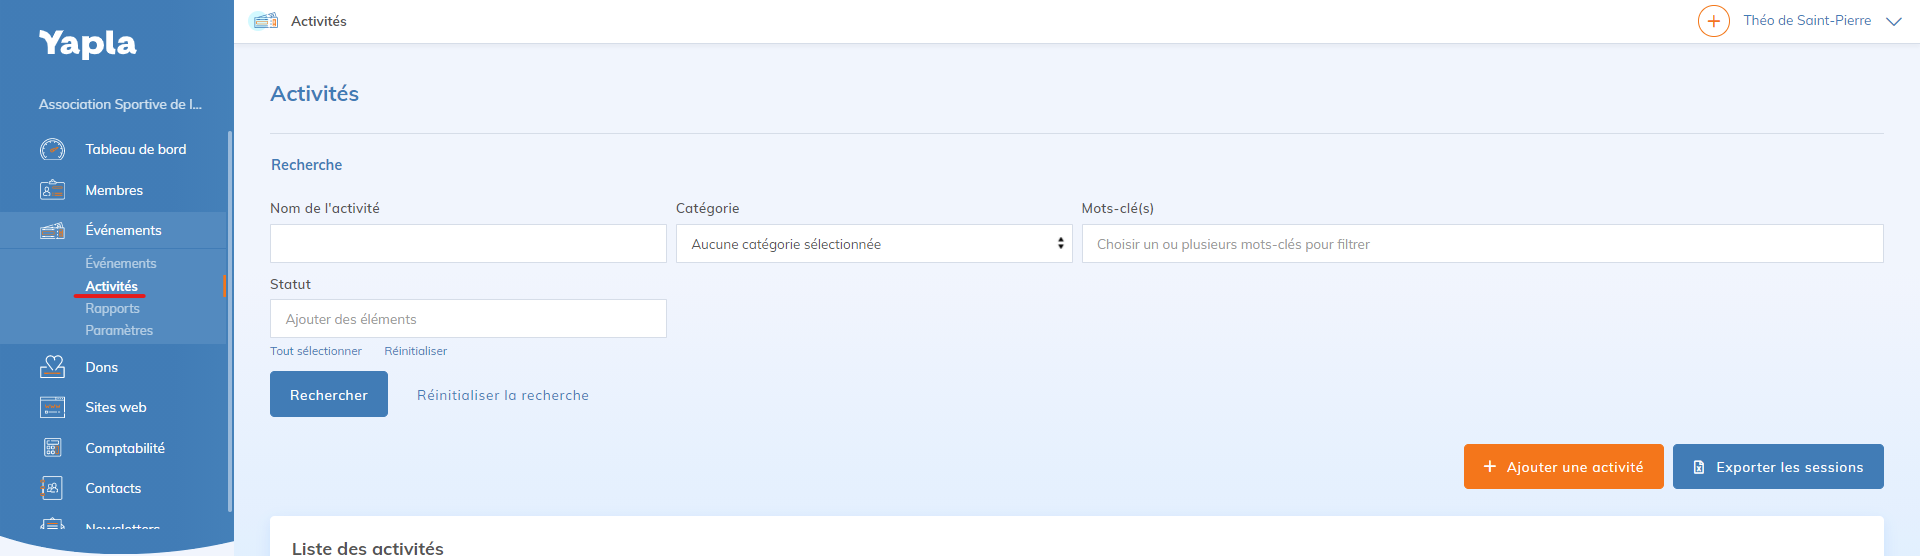Open the Statut multi-select field
This screenshot has width=1920, height=556.
point(468,319)
